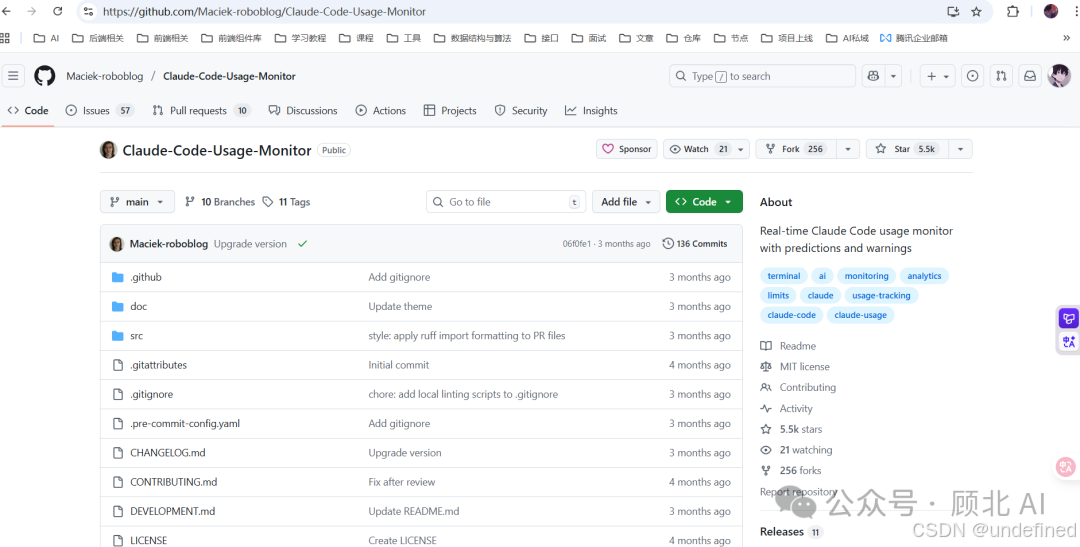Expand the Fork options dropdown arrow
1080x547 pixels.
pyautogui.click(x=848, y=149)
